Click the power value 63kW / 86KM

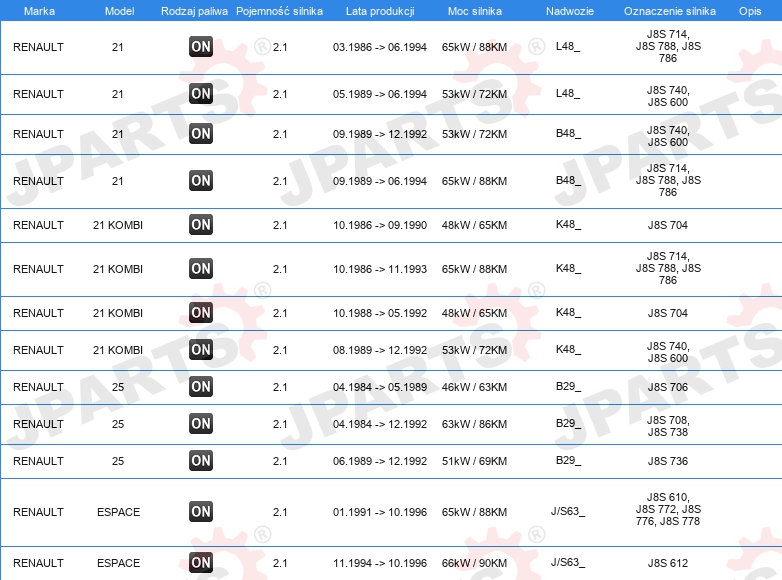(474, 424)
